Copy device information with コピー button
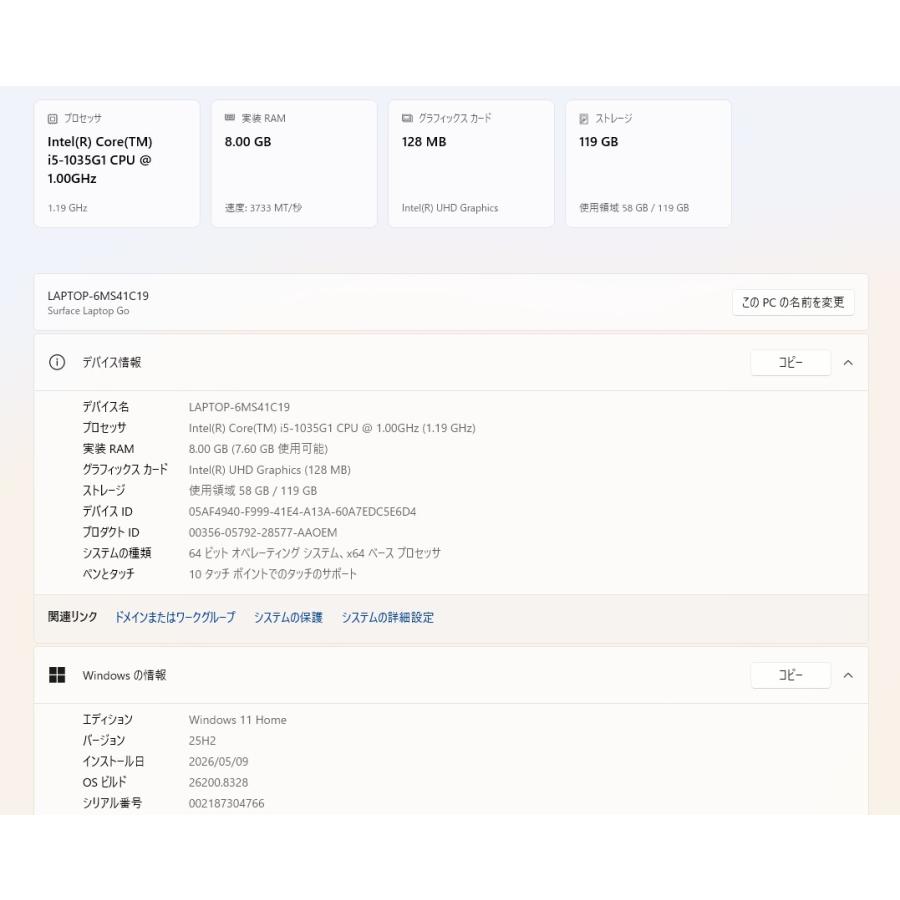This screenshot has height=900, width=900. click(x=790, y=363)
